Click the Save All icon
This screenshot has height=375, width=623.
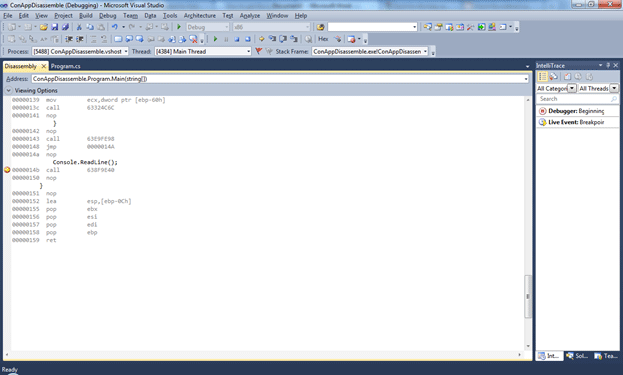pyautogui.click(x=65, y=27)
